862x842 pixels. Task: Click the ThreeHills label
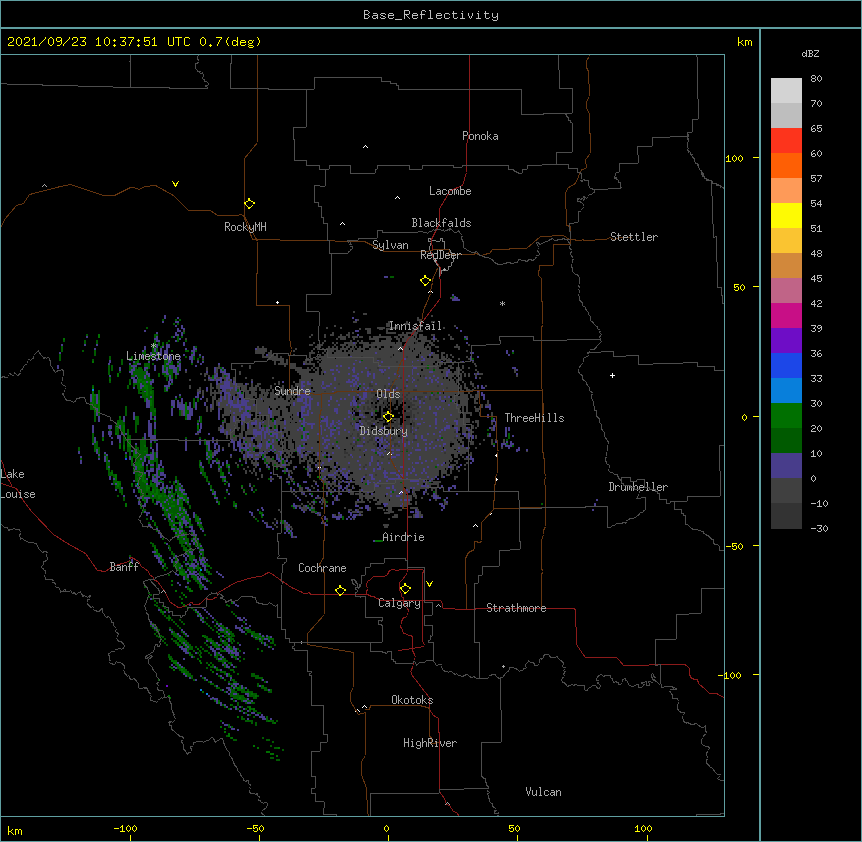click(x=534, y=418)
